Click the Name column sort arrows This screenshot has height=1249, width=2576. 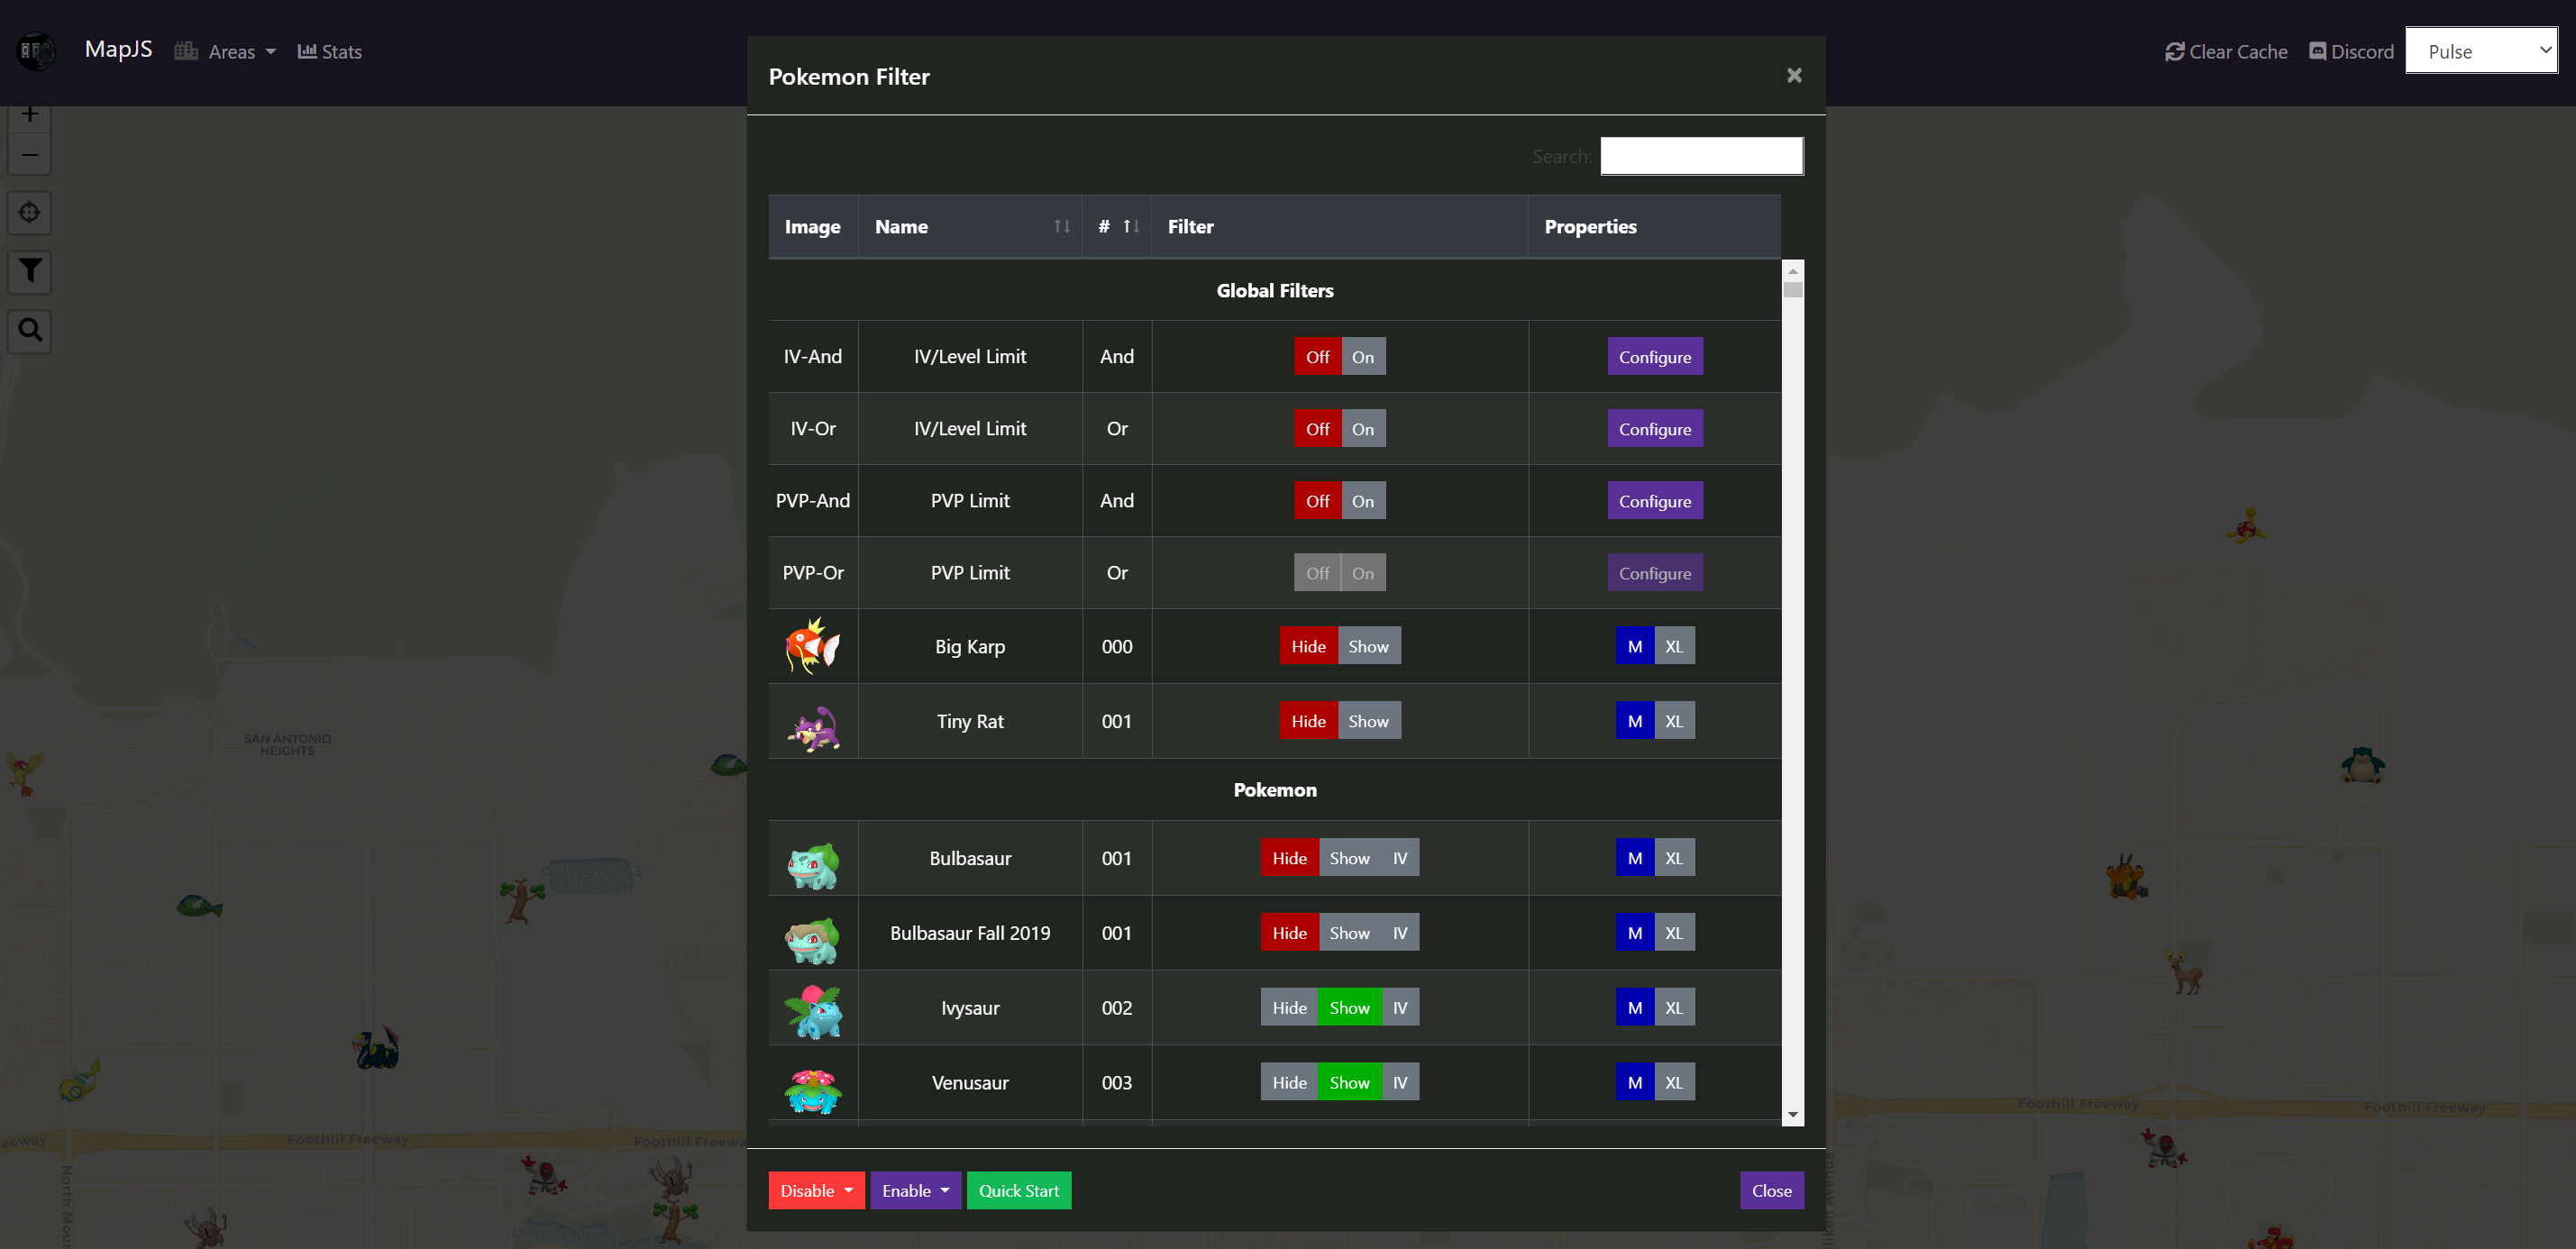[x=1061, y=227]
